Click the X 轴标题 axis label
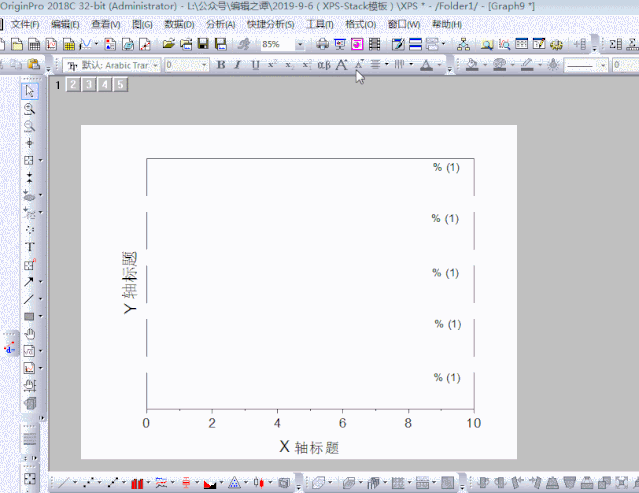This screenshot has width=639, height=493. pos(309,447)
